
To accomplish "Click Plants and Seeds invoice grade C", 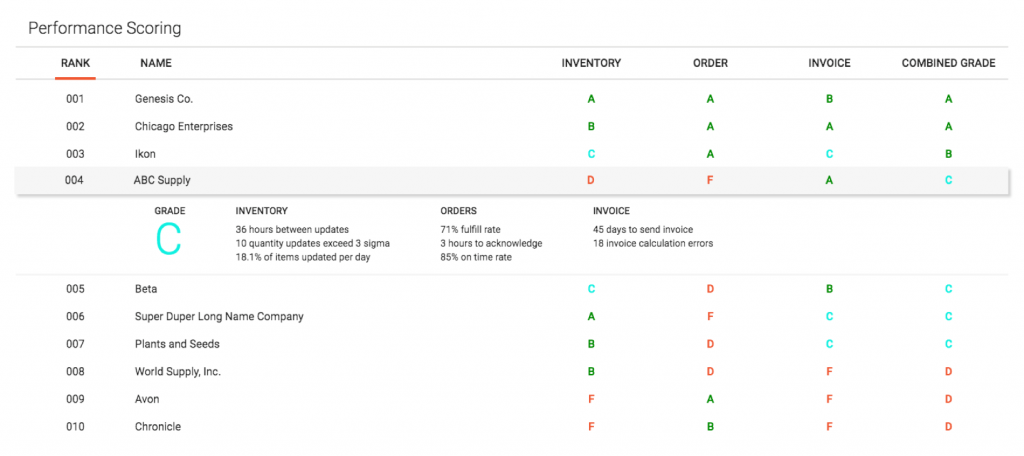I will pos(829,344).
